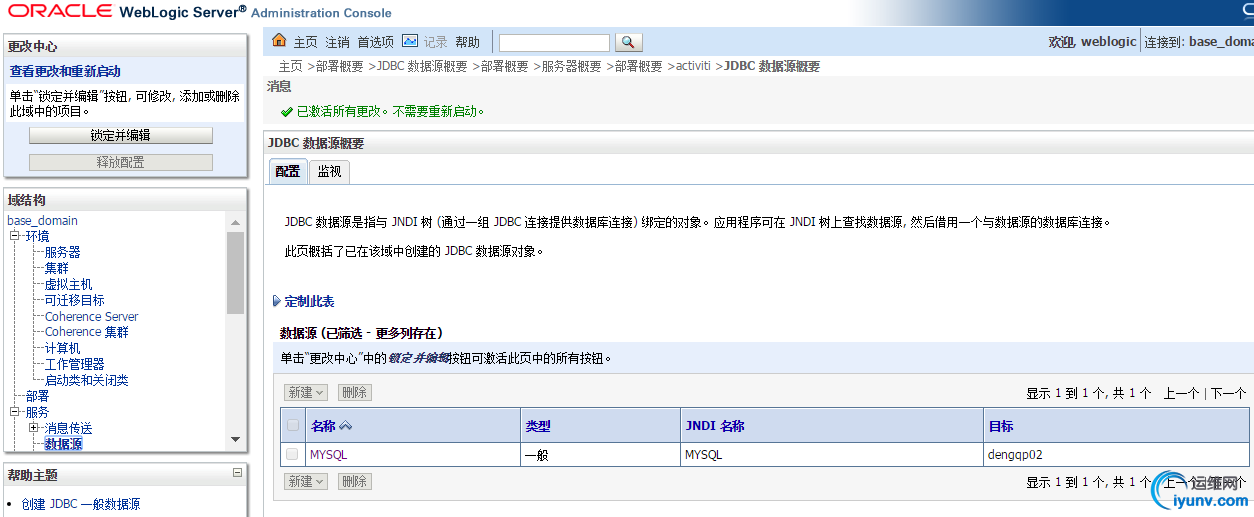Open 创建 JDBC 一般数据源 help link
This screenshot has width=1254, height=517.
pos(81,504)
